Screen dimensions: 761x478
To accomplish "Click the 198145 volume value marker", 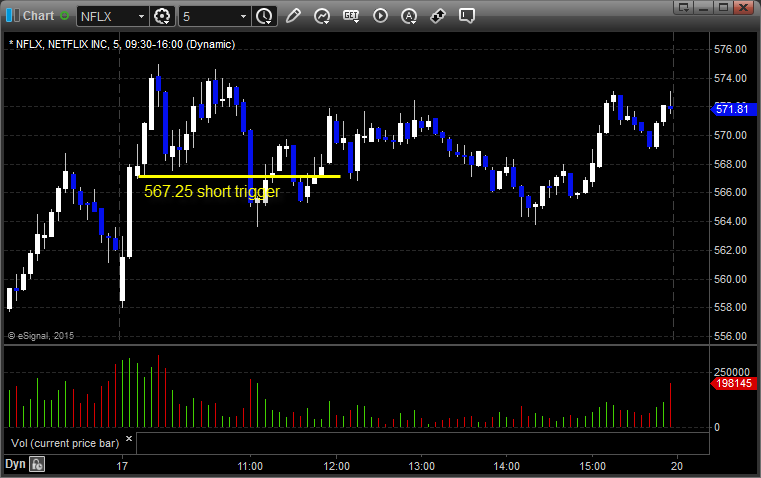I will click(733, 383).
